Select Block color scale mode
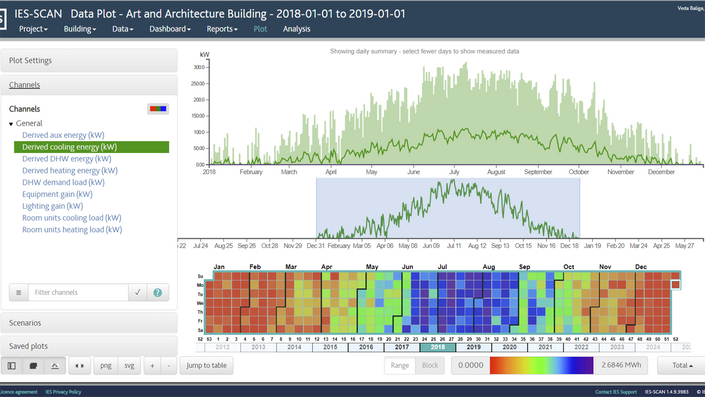Screen dimensions: 705x397 tap(430, 366)
